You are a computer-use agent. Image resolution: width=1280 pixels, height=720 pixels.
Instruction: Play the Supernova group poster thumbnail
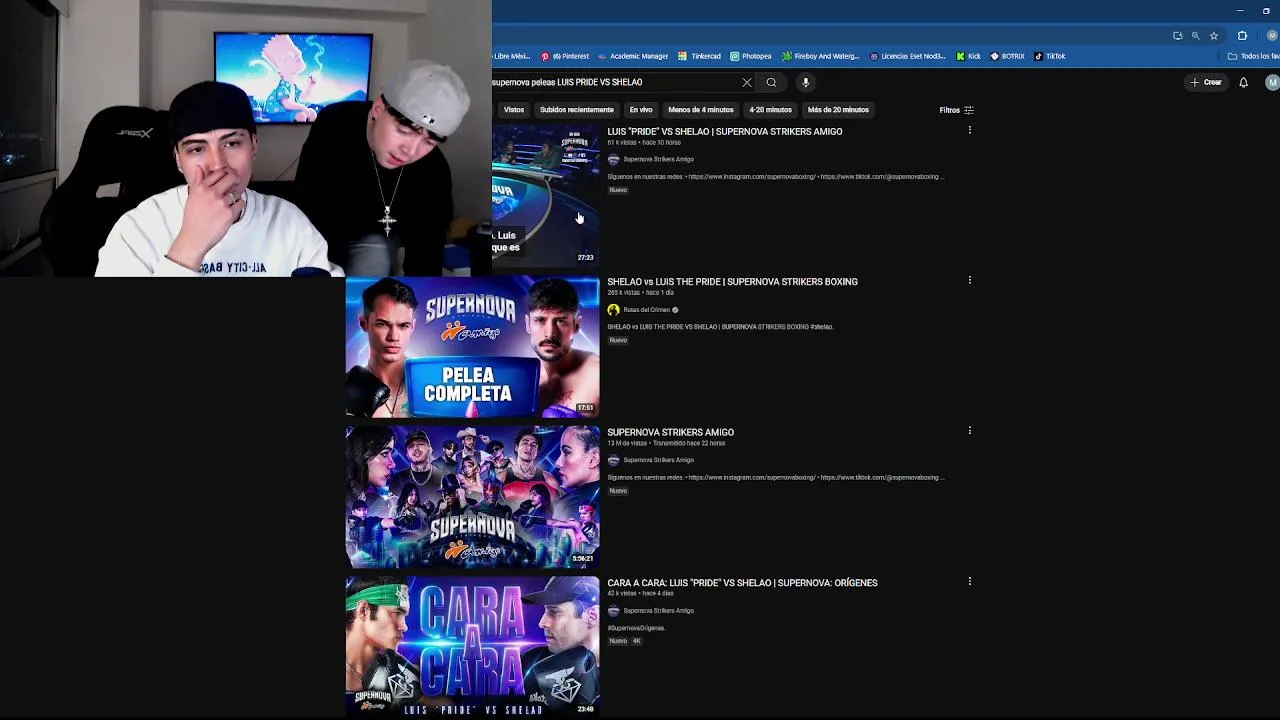472,497
